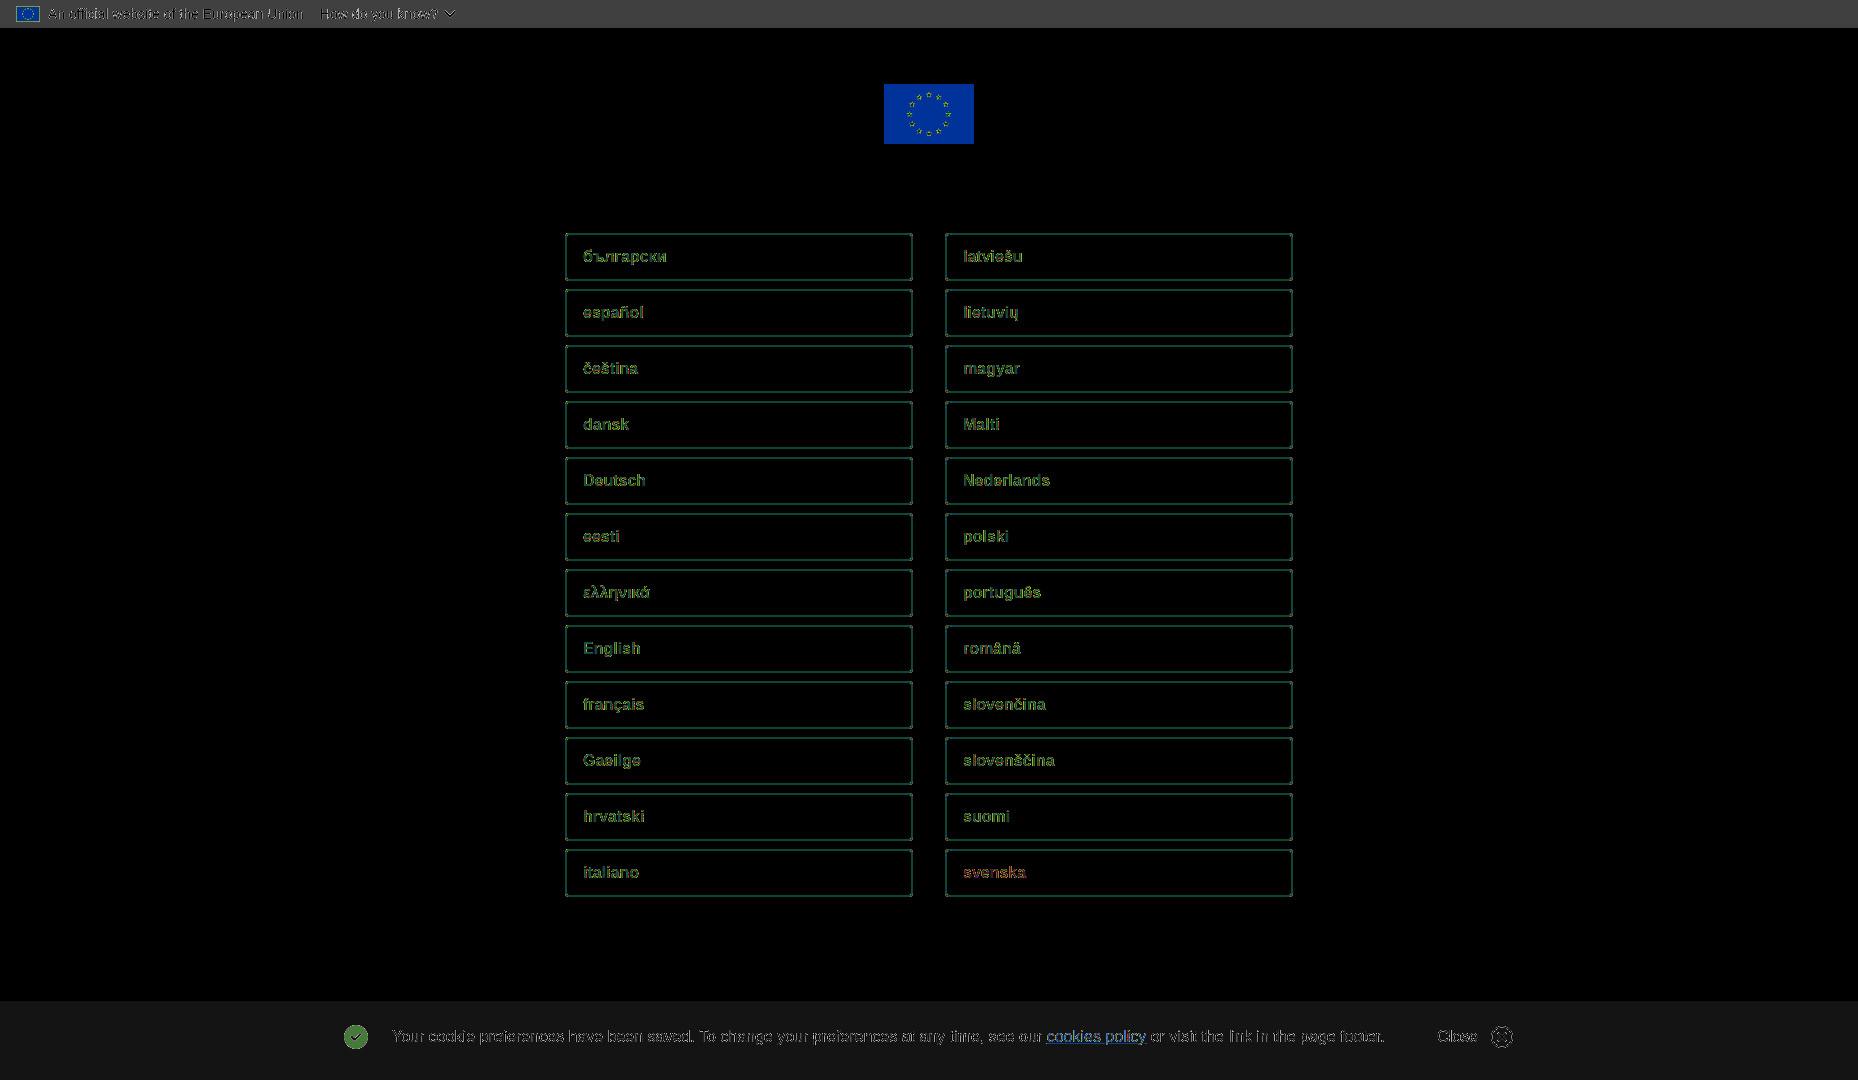Pick português language
This screenshot has width=1858, height=1080.
point(1119,593)
